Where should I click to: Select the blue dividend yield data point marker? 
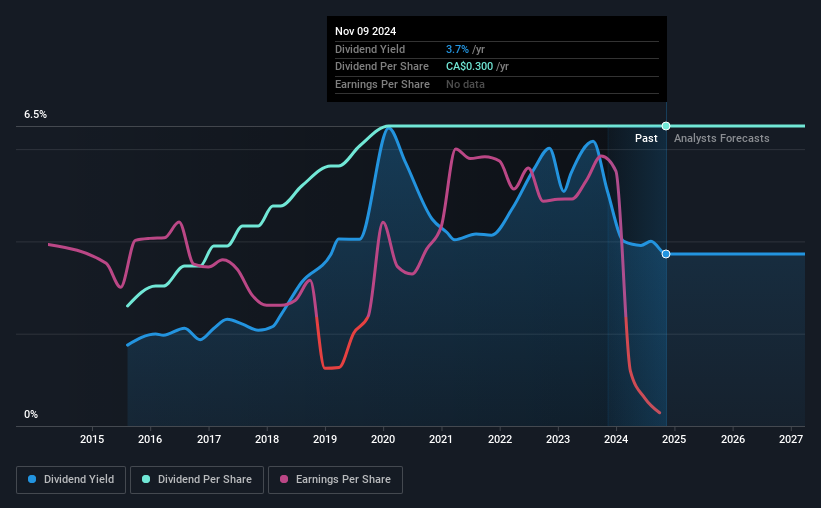point(666,254)
